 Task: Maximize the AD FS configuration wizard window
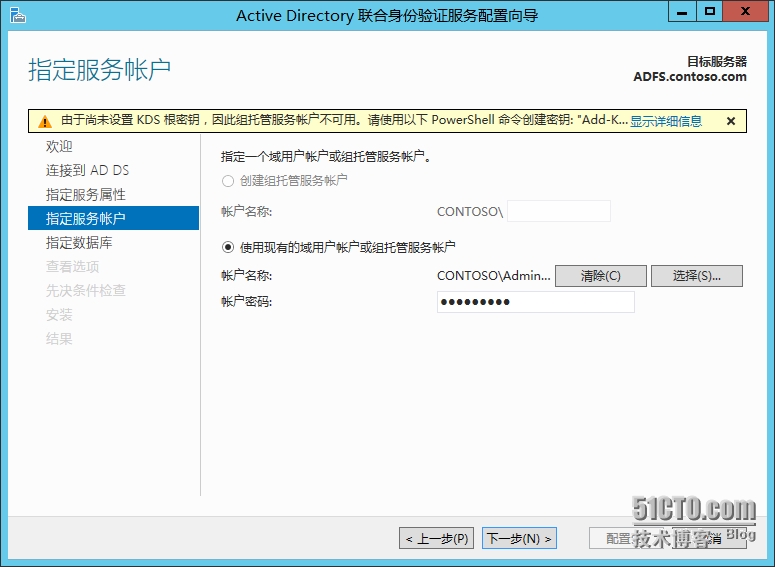coord(710,12)
